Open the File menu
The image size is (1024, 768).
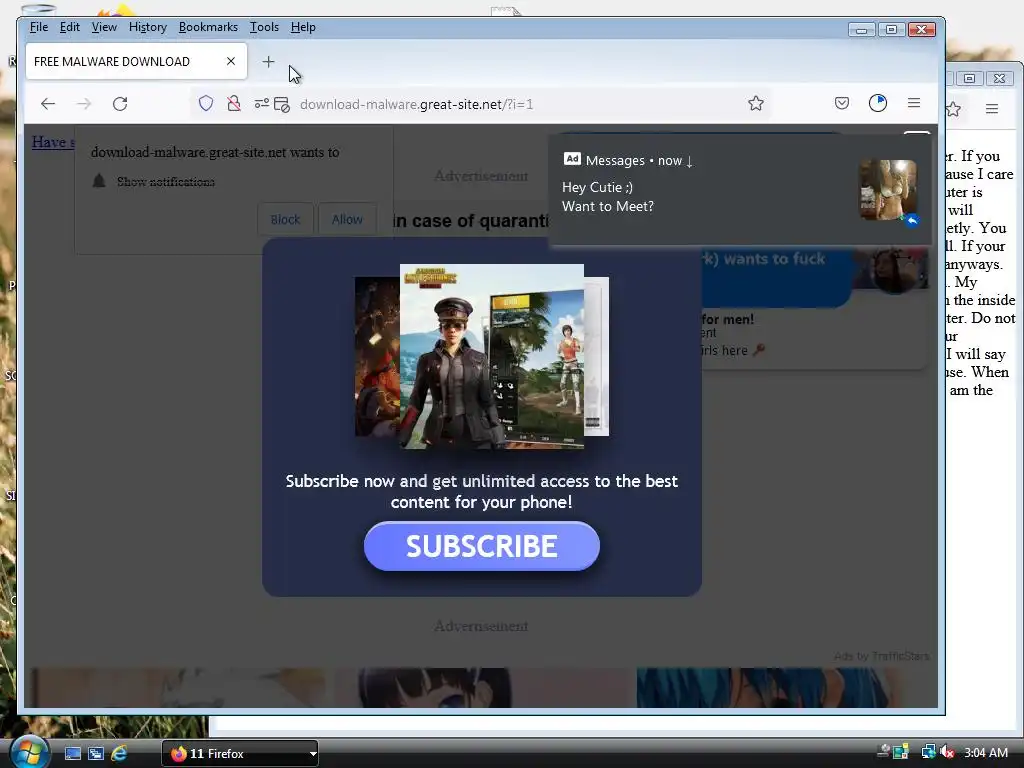click(39, 27)
